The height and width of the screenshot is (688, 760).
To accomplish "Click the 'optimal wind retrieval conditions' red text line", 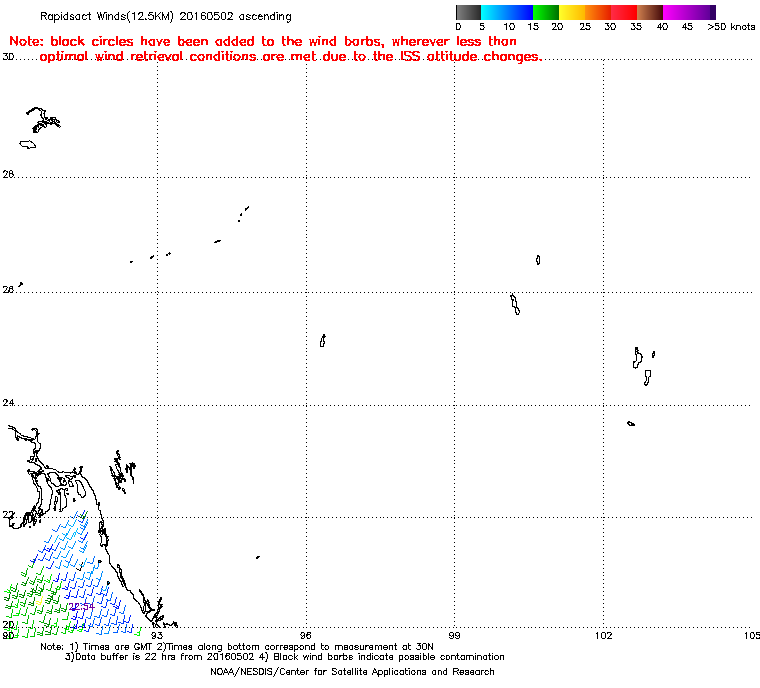I will pos(291,57).
